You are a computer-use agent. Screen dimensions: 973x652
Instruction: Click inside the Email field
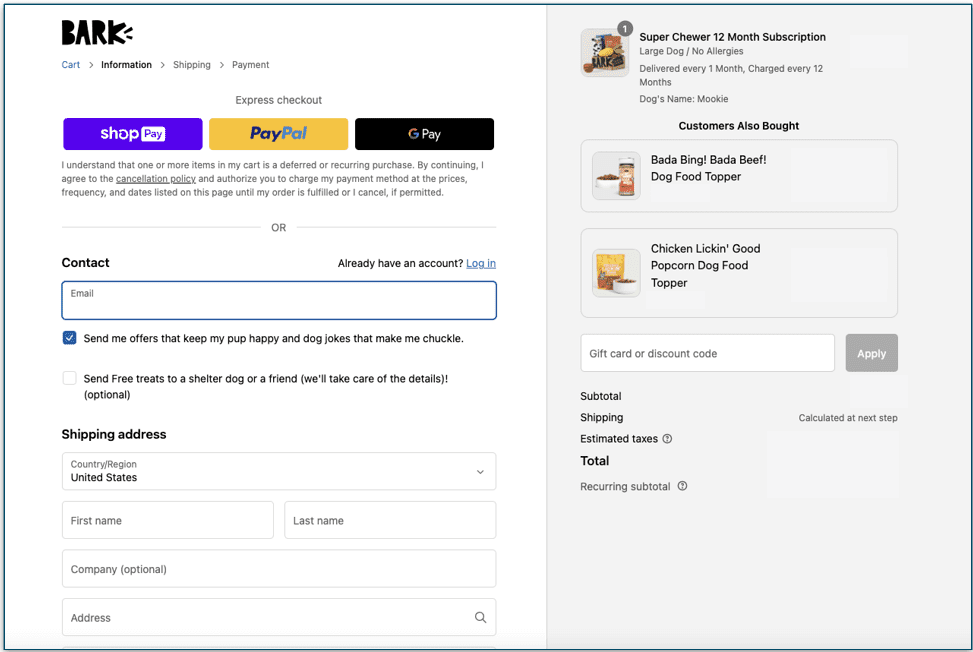[x=278, y=300]
